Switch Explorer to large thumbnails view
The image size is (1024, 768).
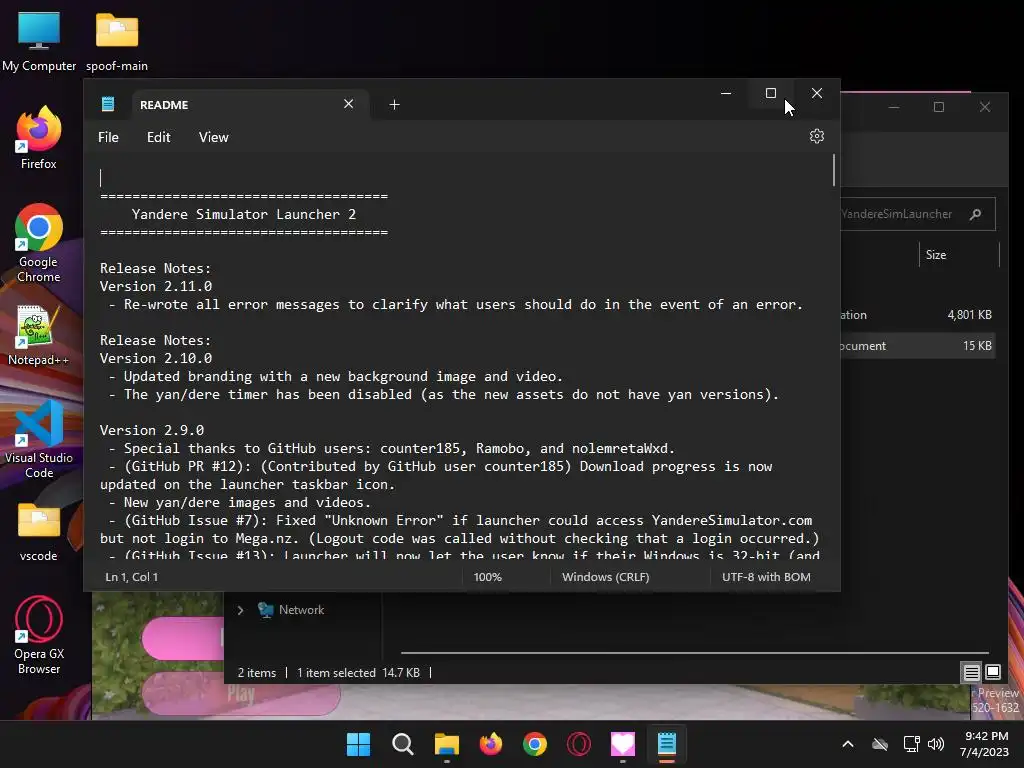tap(993, 672)
